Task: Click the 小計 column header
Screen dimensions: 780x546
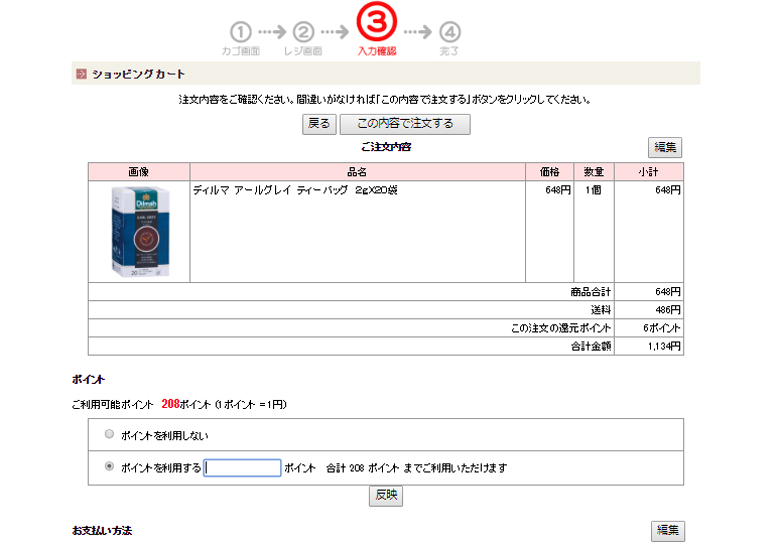Action: (648, 172)
